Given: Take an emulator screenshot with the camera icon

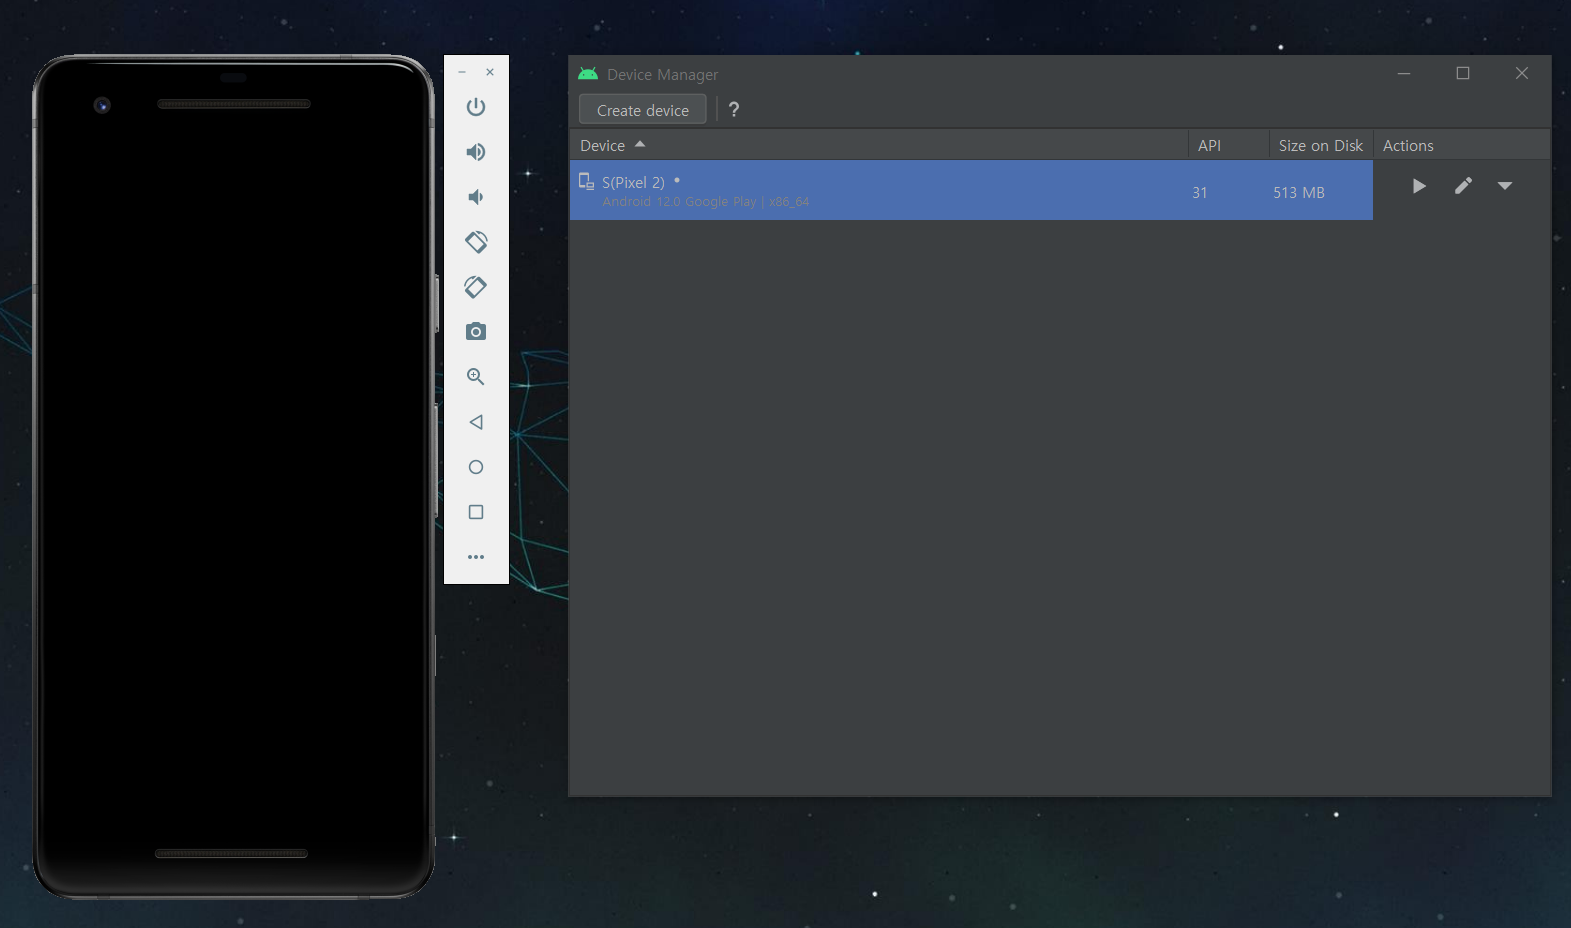Looking at the screenshot, I should point(476,331).
